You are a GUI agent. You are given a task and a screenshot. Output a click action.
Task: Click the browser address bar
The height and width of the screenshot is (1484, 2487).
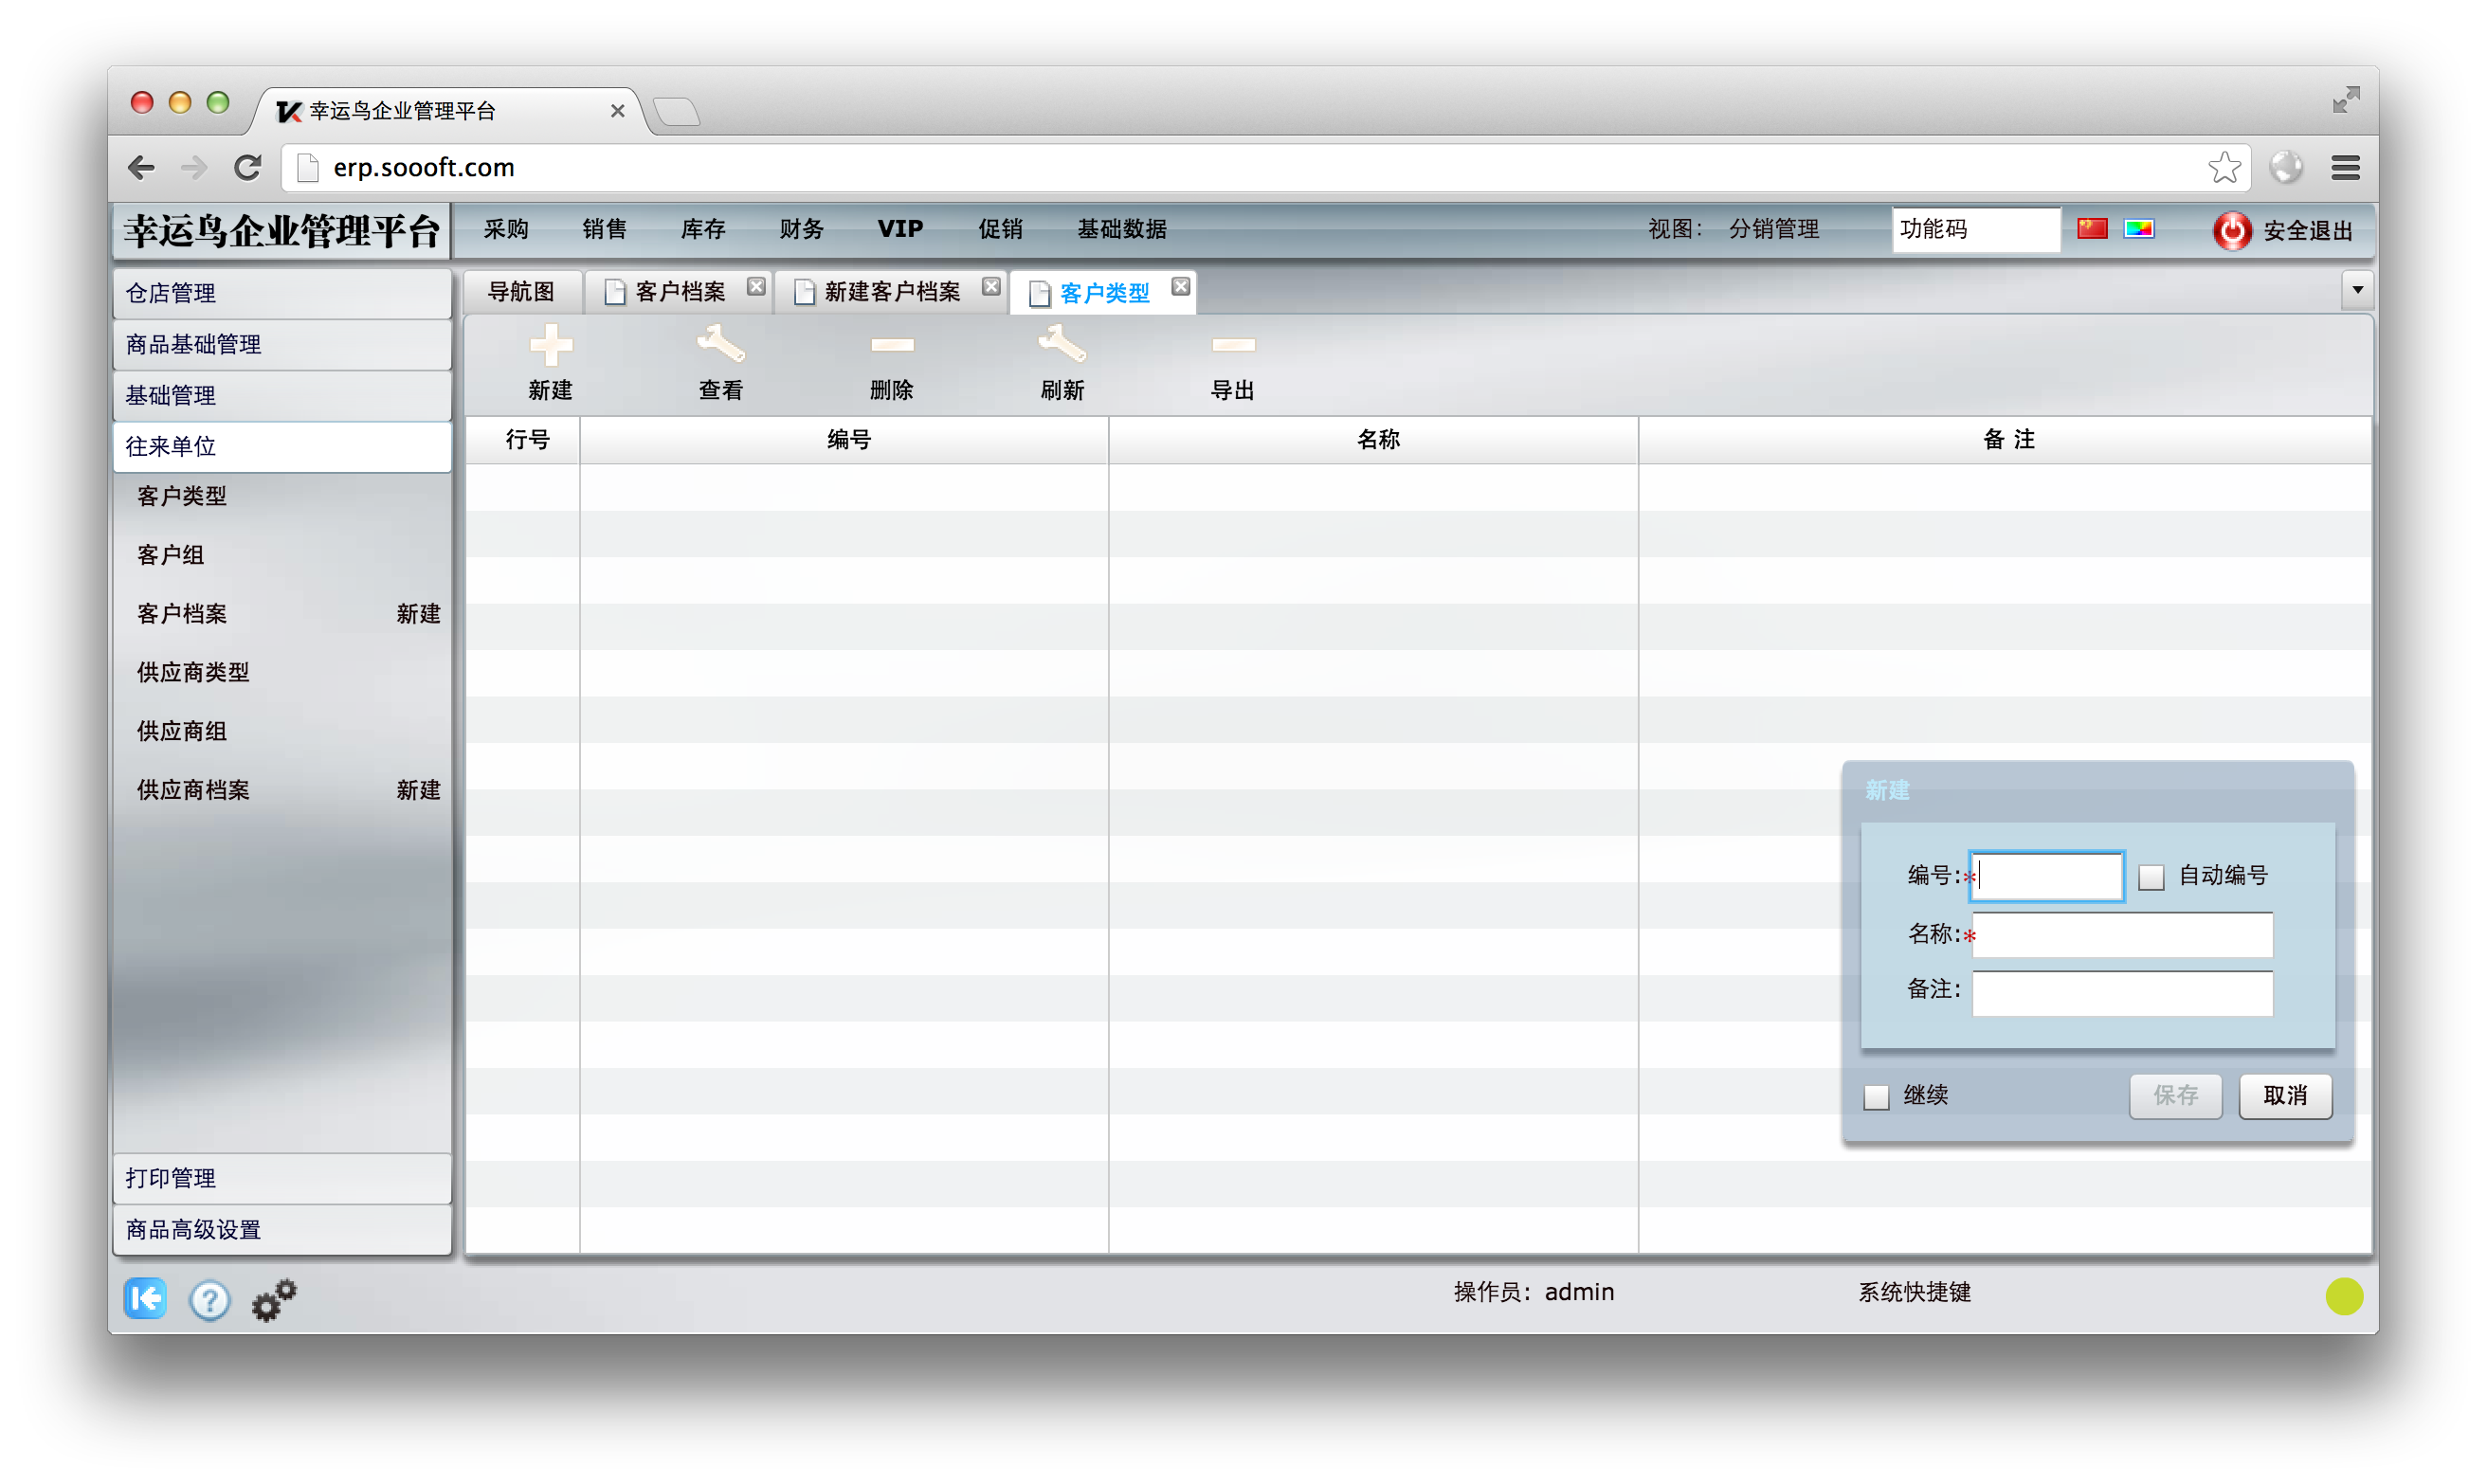point(1265,167)
